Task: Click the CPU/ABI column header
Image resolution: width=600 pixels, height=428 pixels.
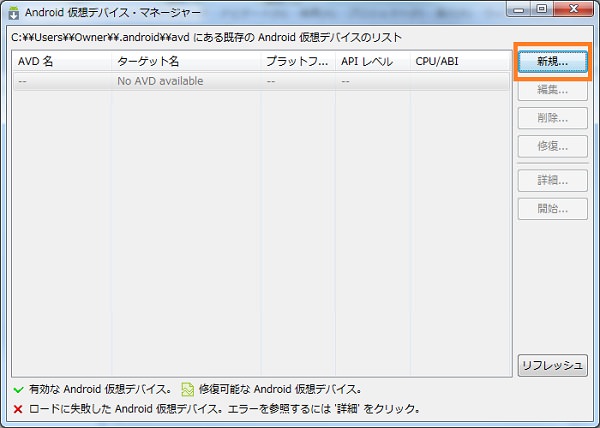Action: pos(461,61)
